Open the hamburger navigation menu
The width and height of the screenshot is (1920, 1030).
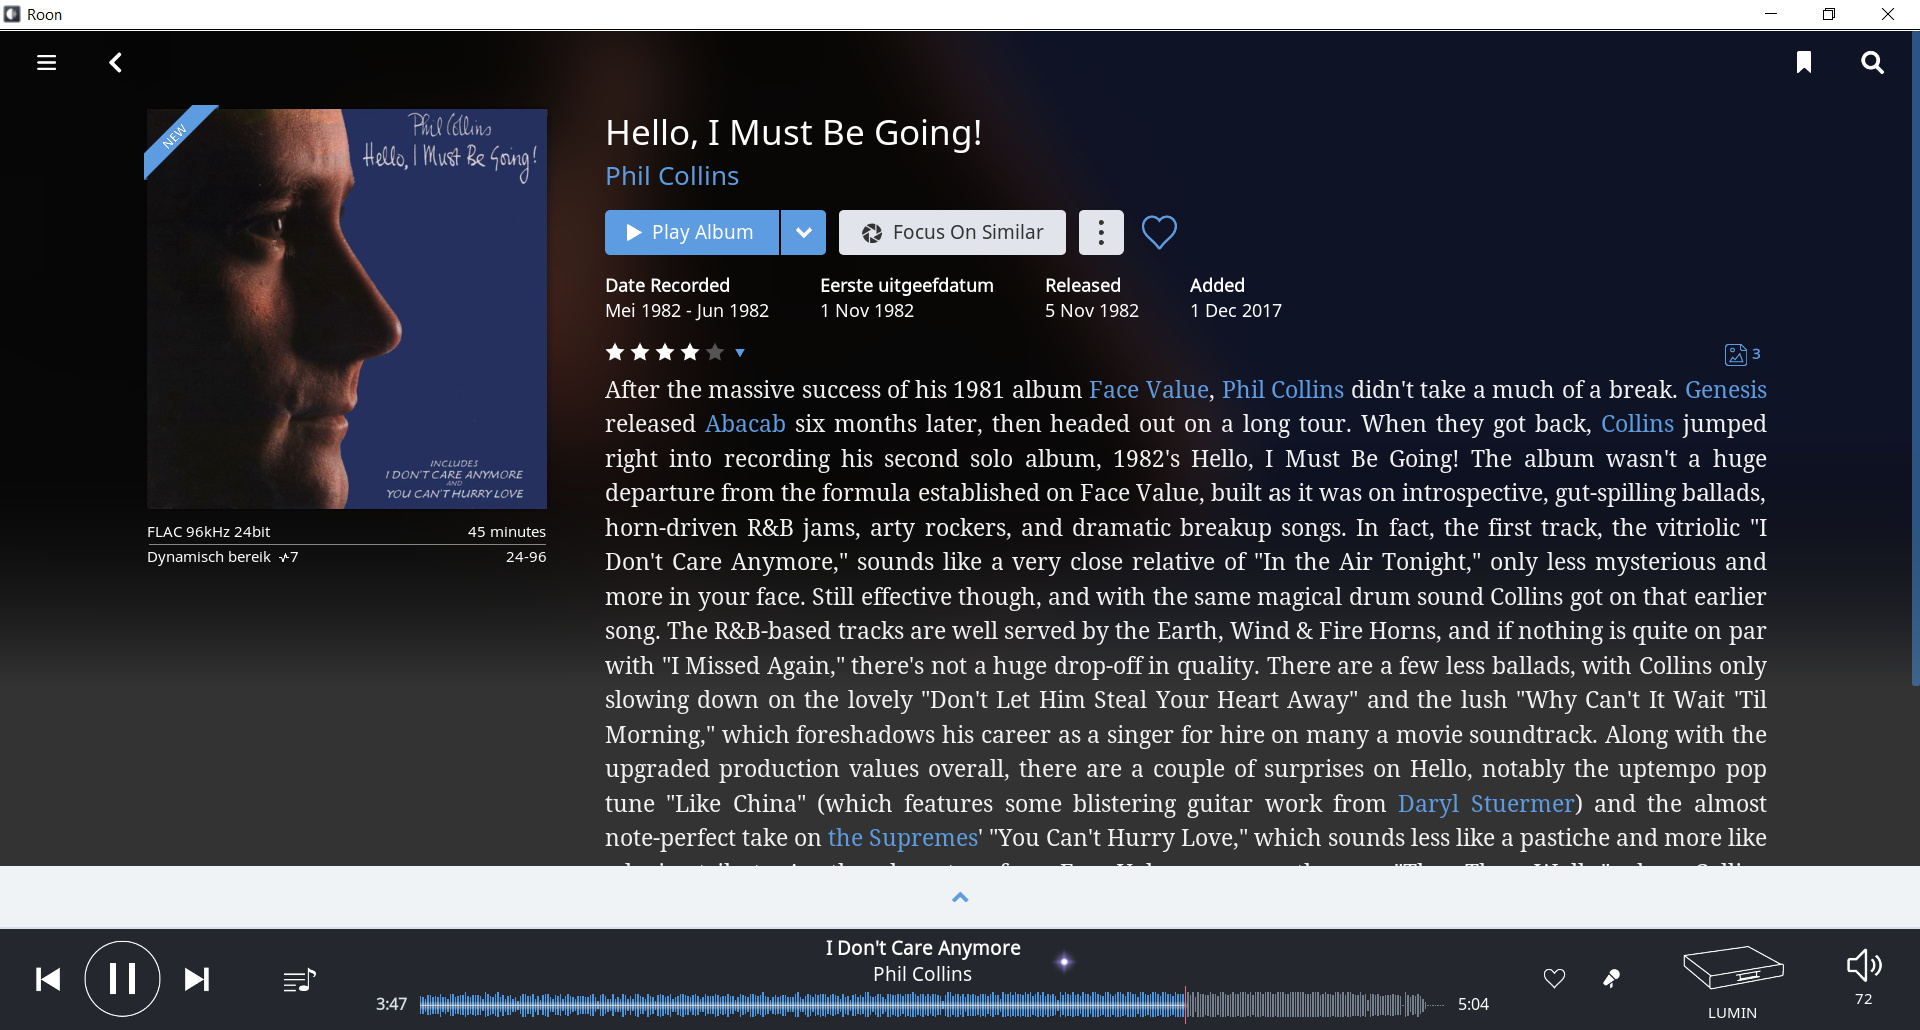coord(46,63)
